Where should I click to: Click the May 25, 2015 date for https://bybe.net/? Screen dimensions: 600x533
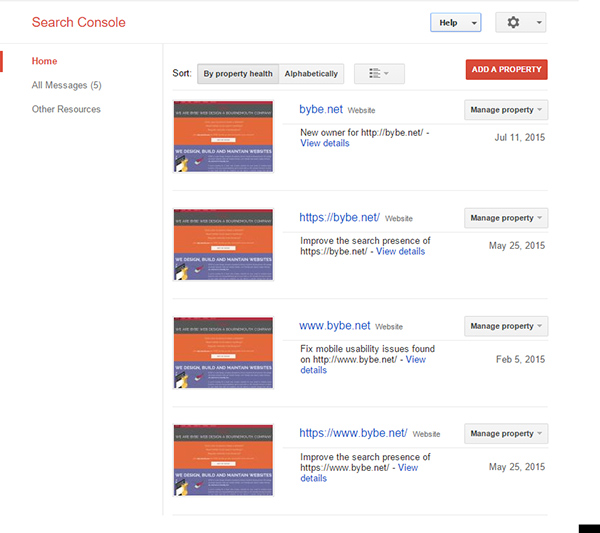[517, 246]
